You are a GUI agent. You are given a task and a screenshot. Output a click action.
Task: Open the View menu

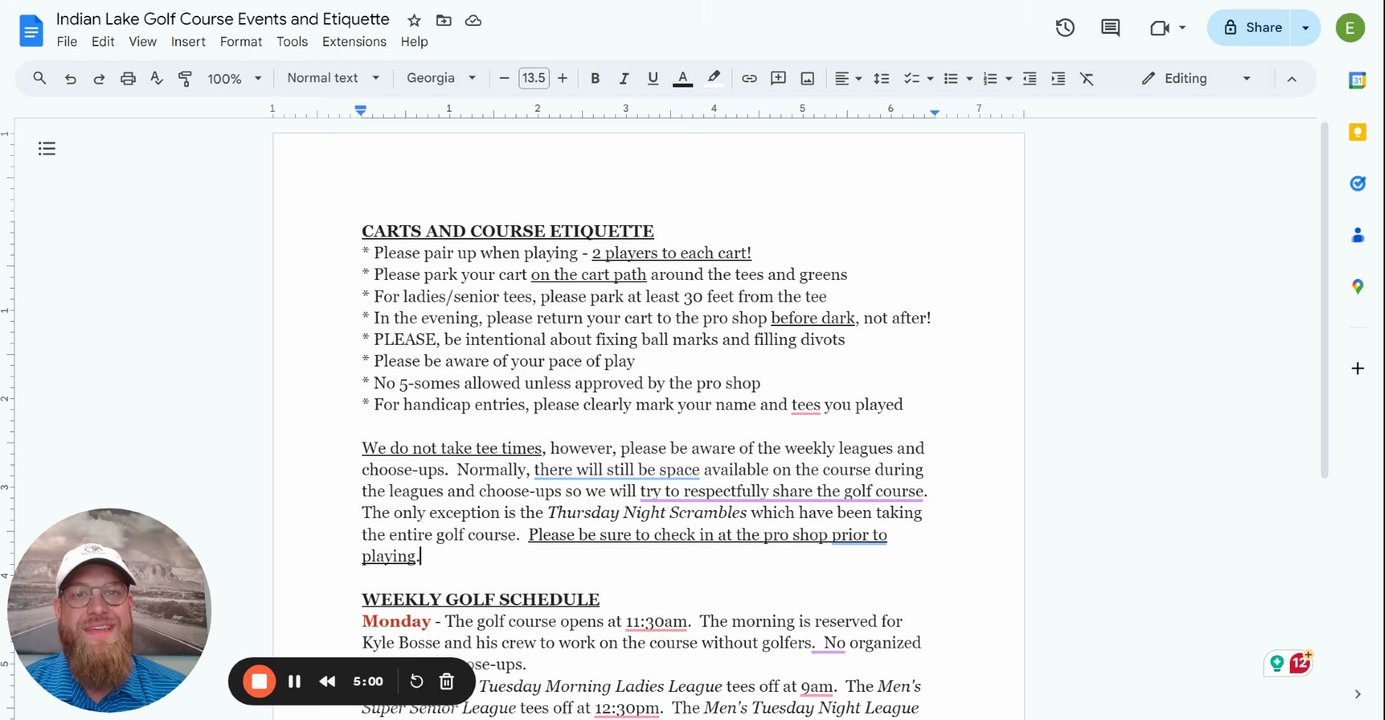point(143,42)
